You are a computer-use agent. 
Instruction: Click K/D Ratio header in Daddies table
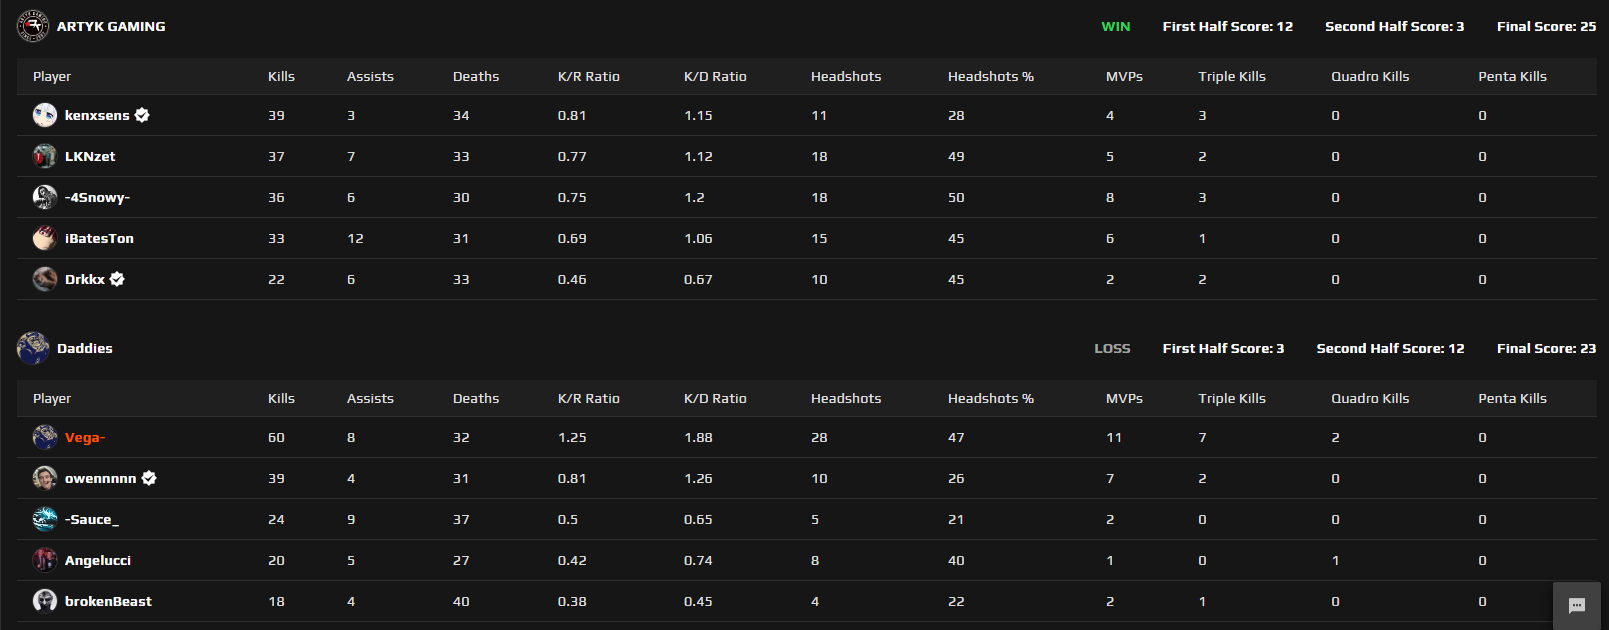(x=715, y=398)
